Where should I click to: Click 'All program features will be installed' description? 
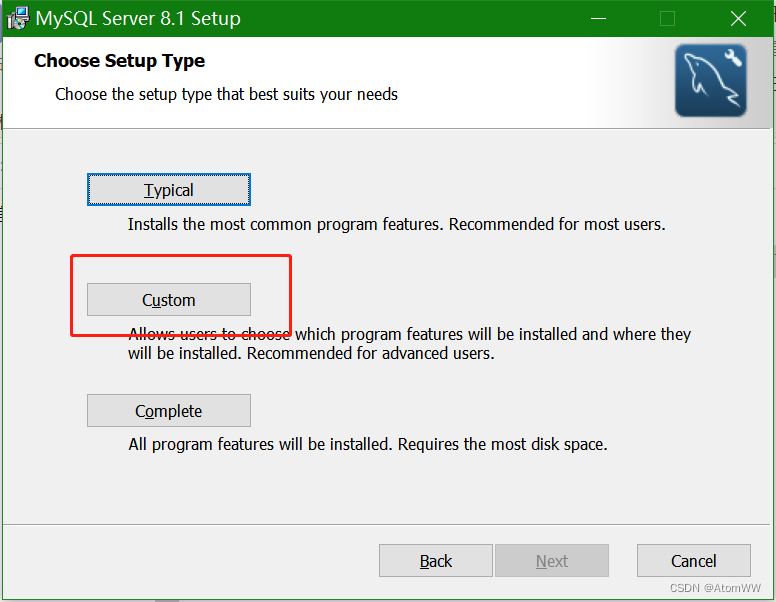tap(368, 444)
